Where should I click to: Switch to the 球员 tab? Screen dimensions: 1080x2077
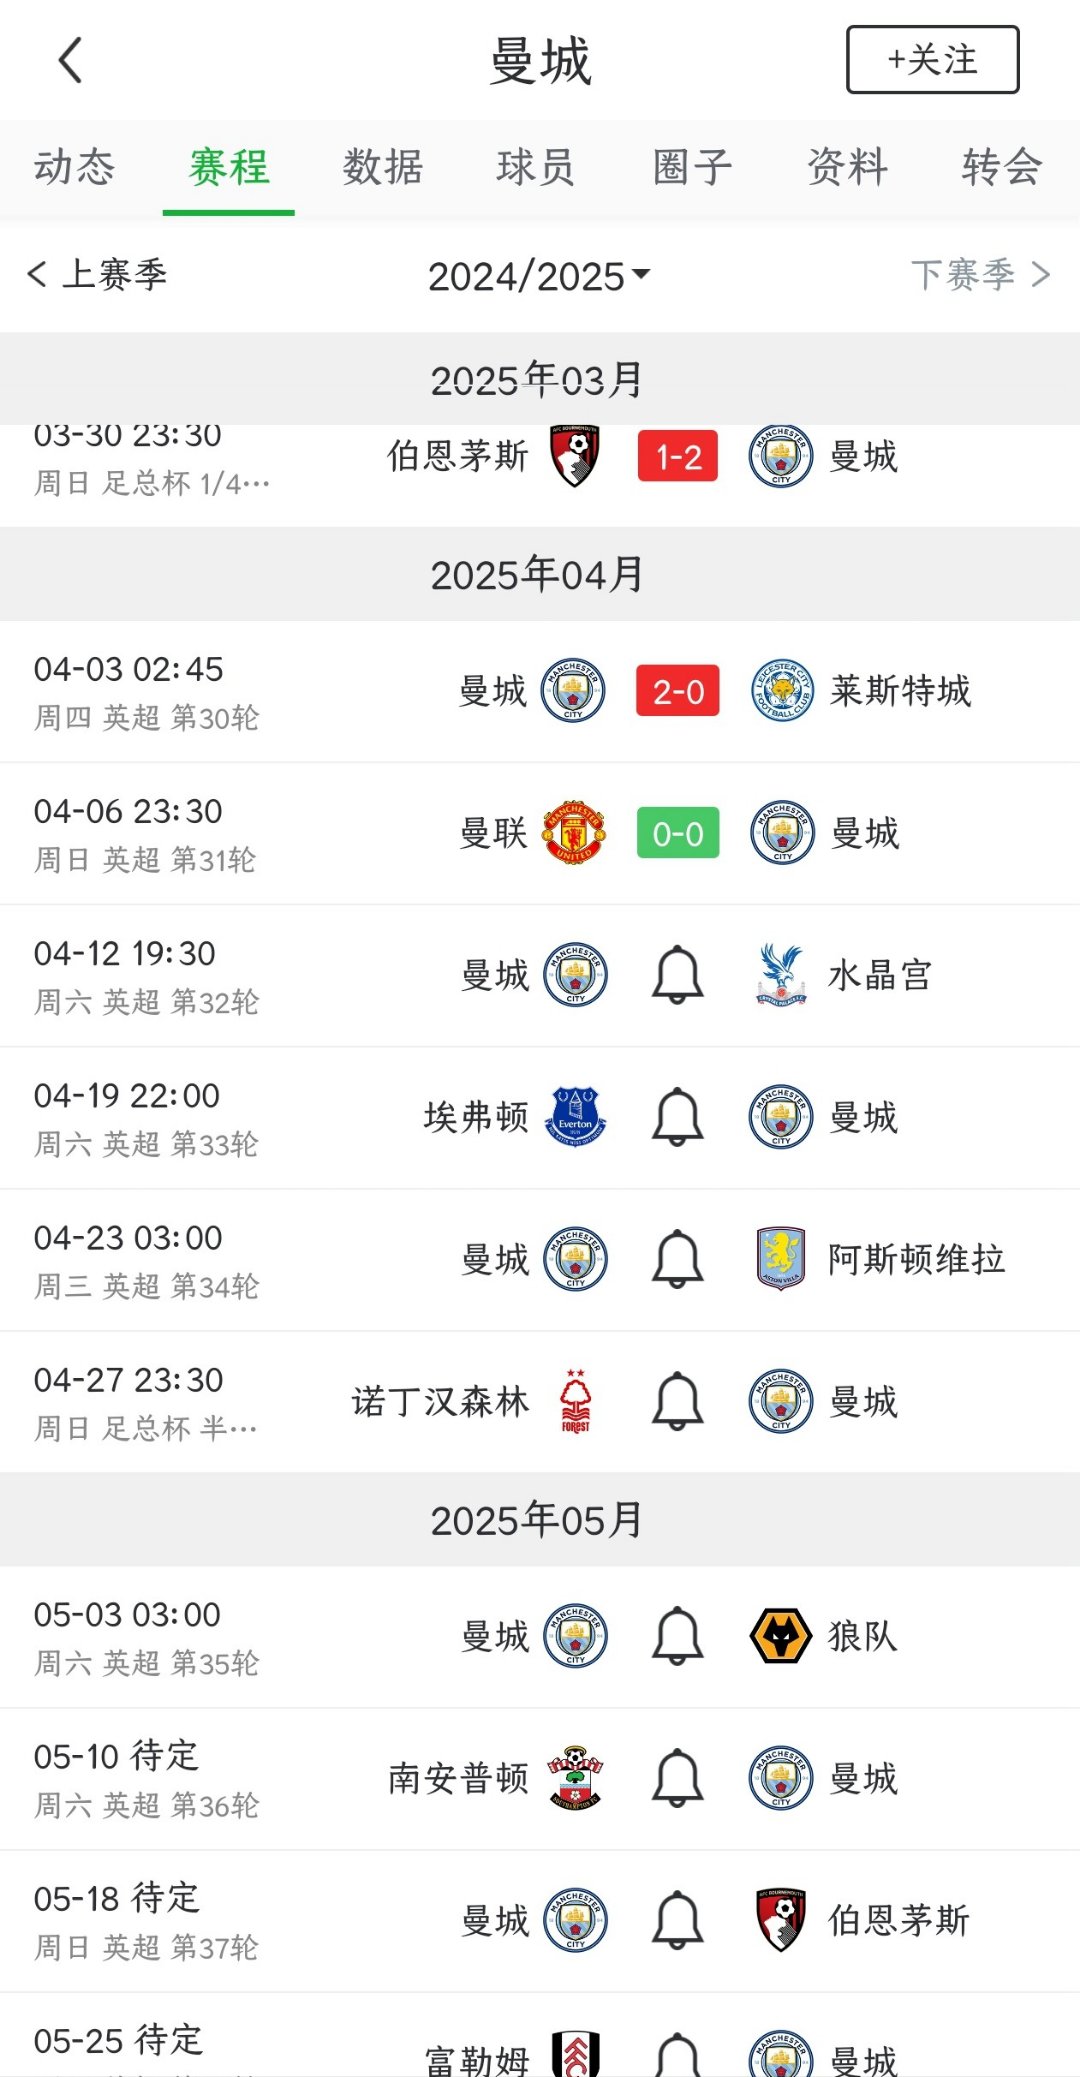tap(536, 167)
